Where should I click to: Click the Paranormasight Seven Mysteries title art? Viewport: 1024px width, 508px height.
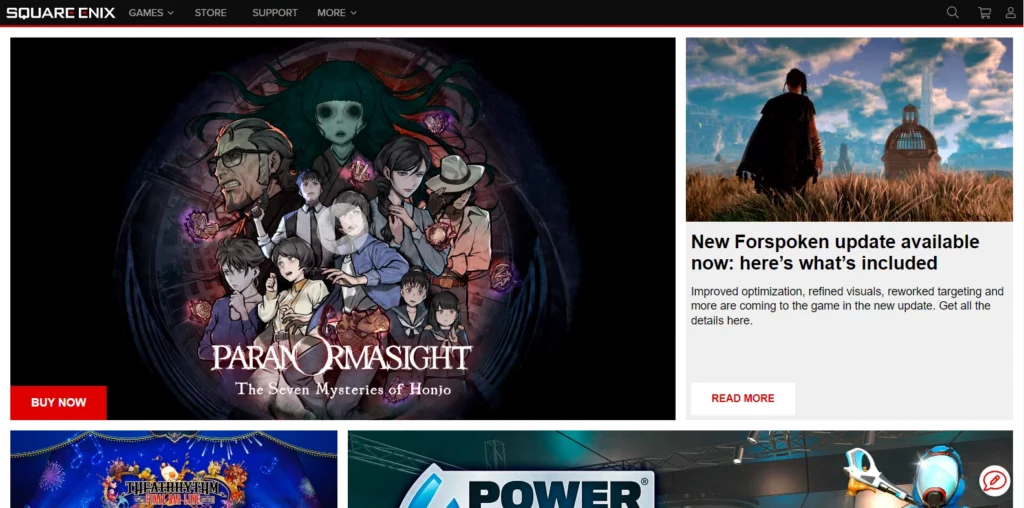point(342,368)
